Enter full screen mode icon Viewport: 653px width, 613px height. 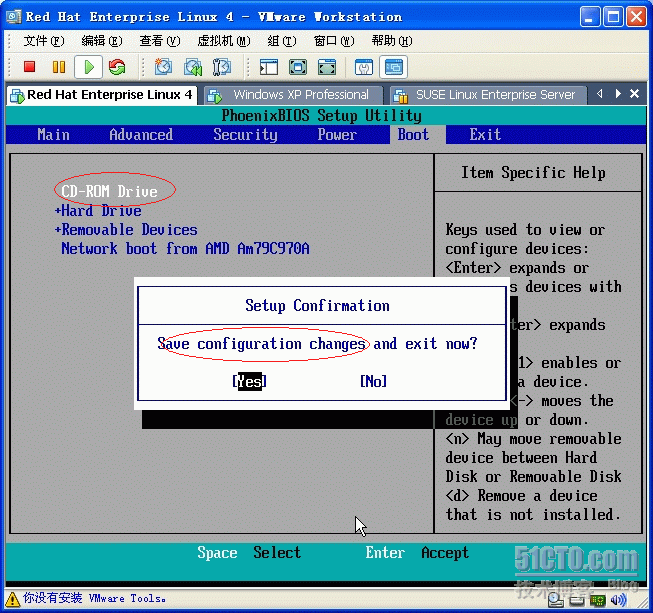(x=327, y=67)
